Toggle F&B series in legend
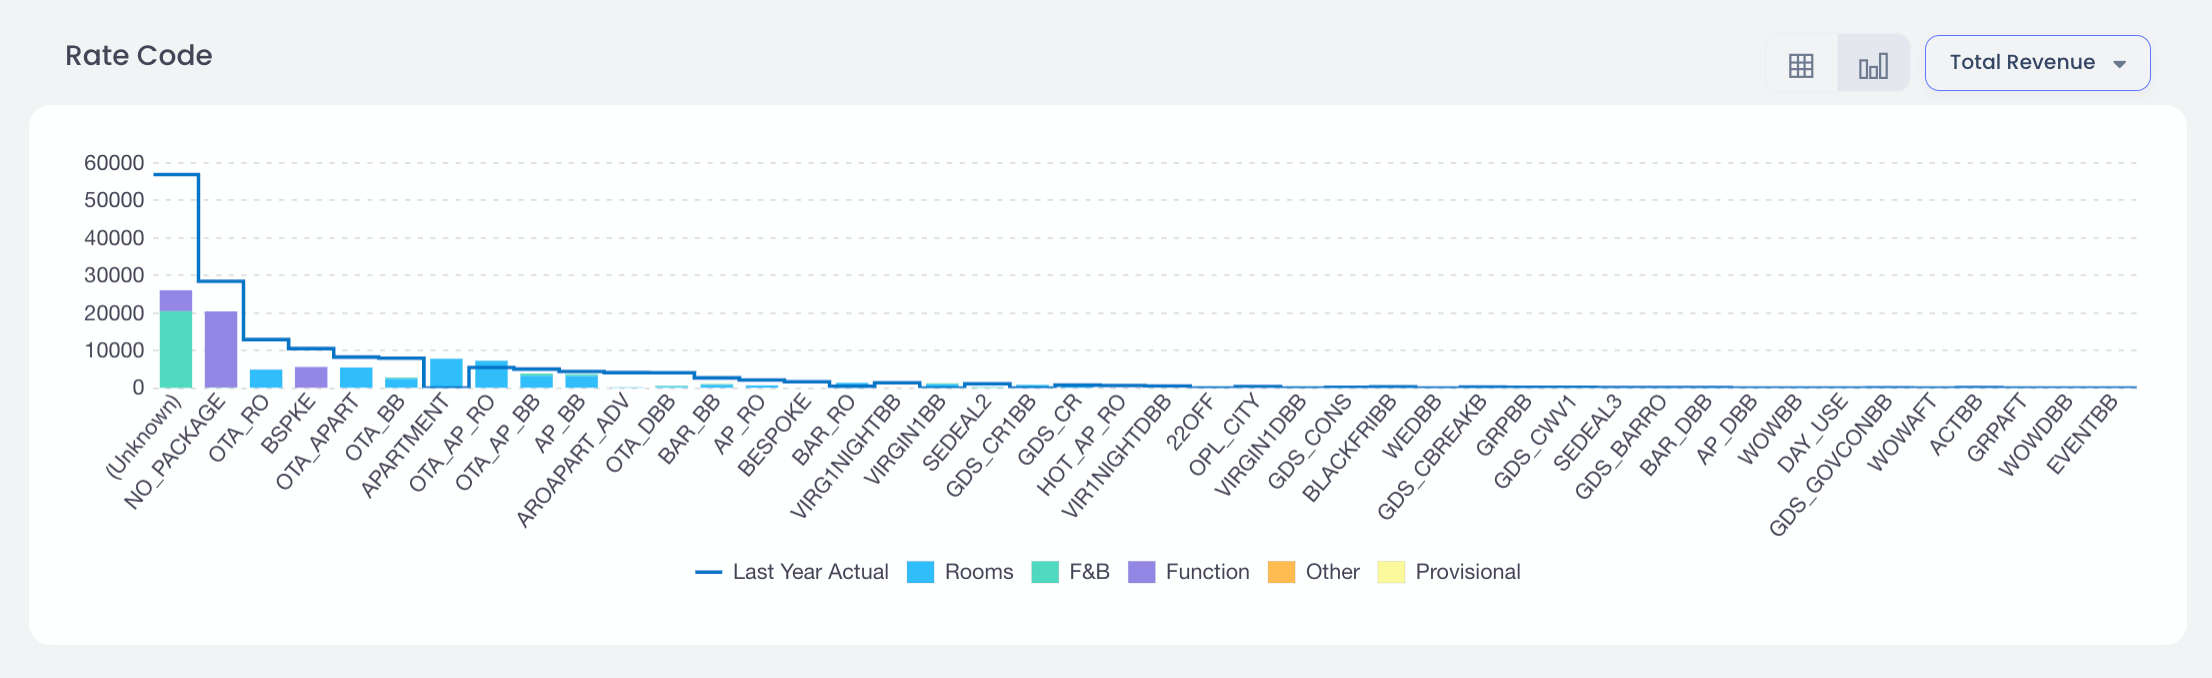 tap(1088, 572)
